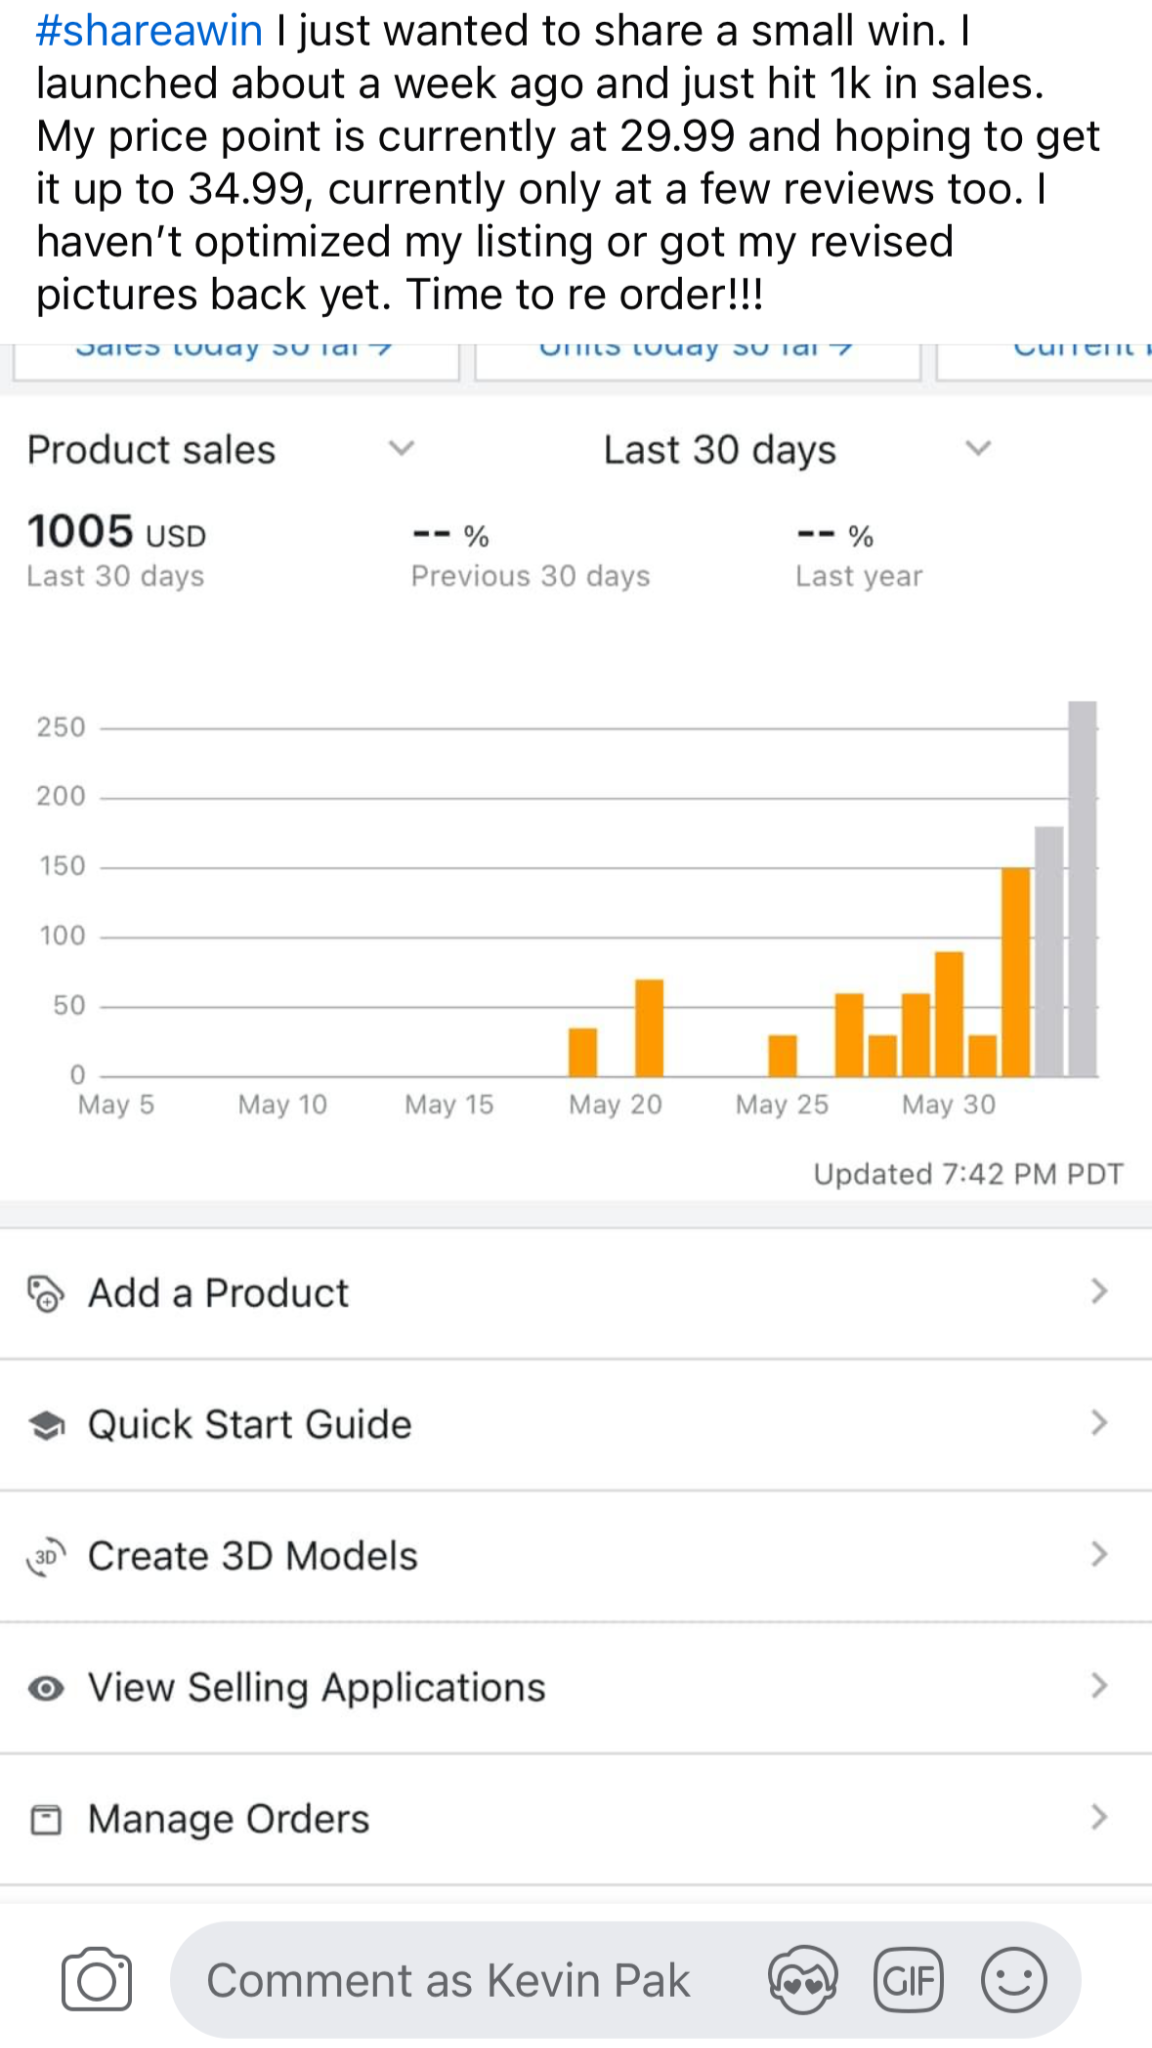This screenshot has width=1152, height=2048.
Task: Open the avatar sticker picker icon
Action: click(x=802, y=1979)
